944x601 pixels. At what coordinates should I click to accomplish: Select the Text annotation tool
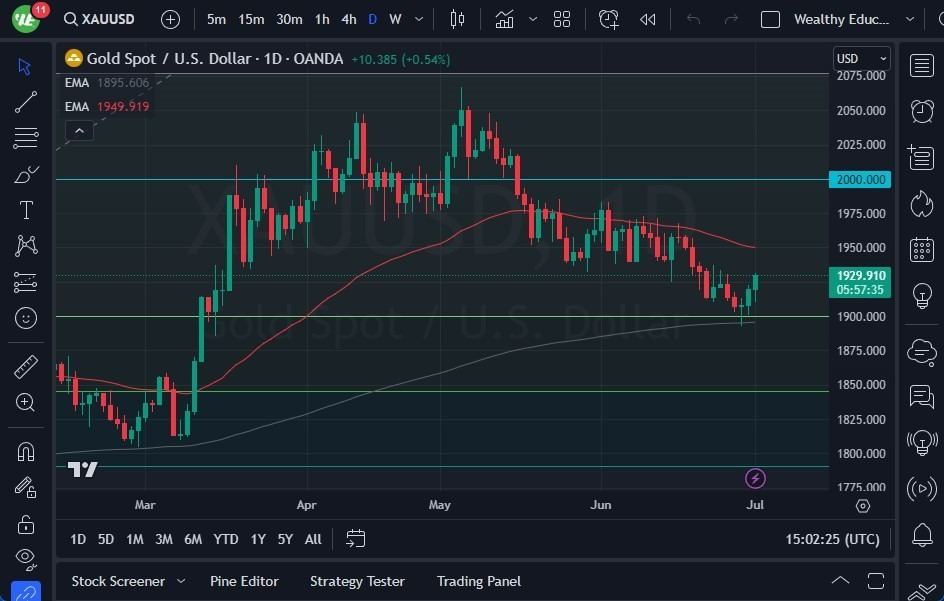[25, 210]
